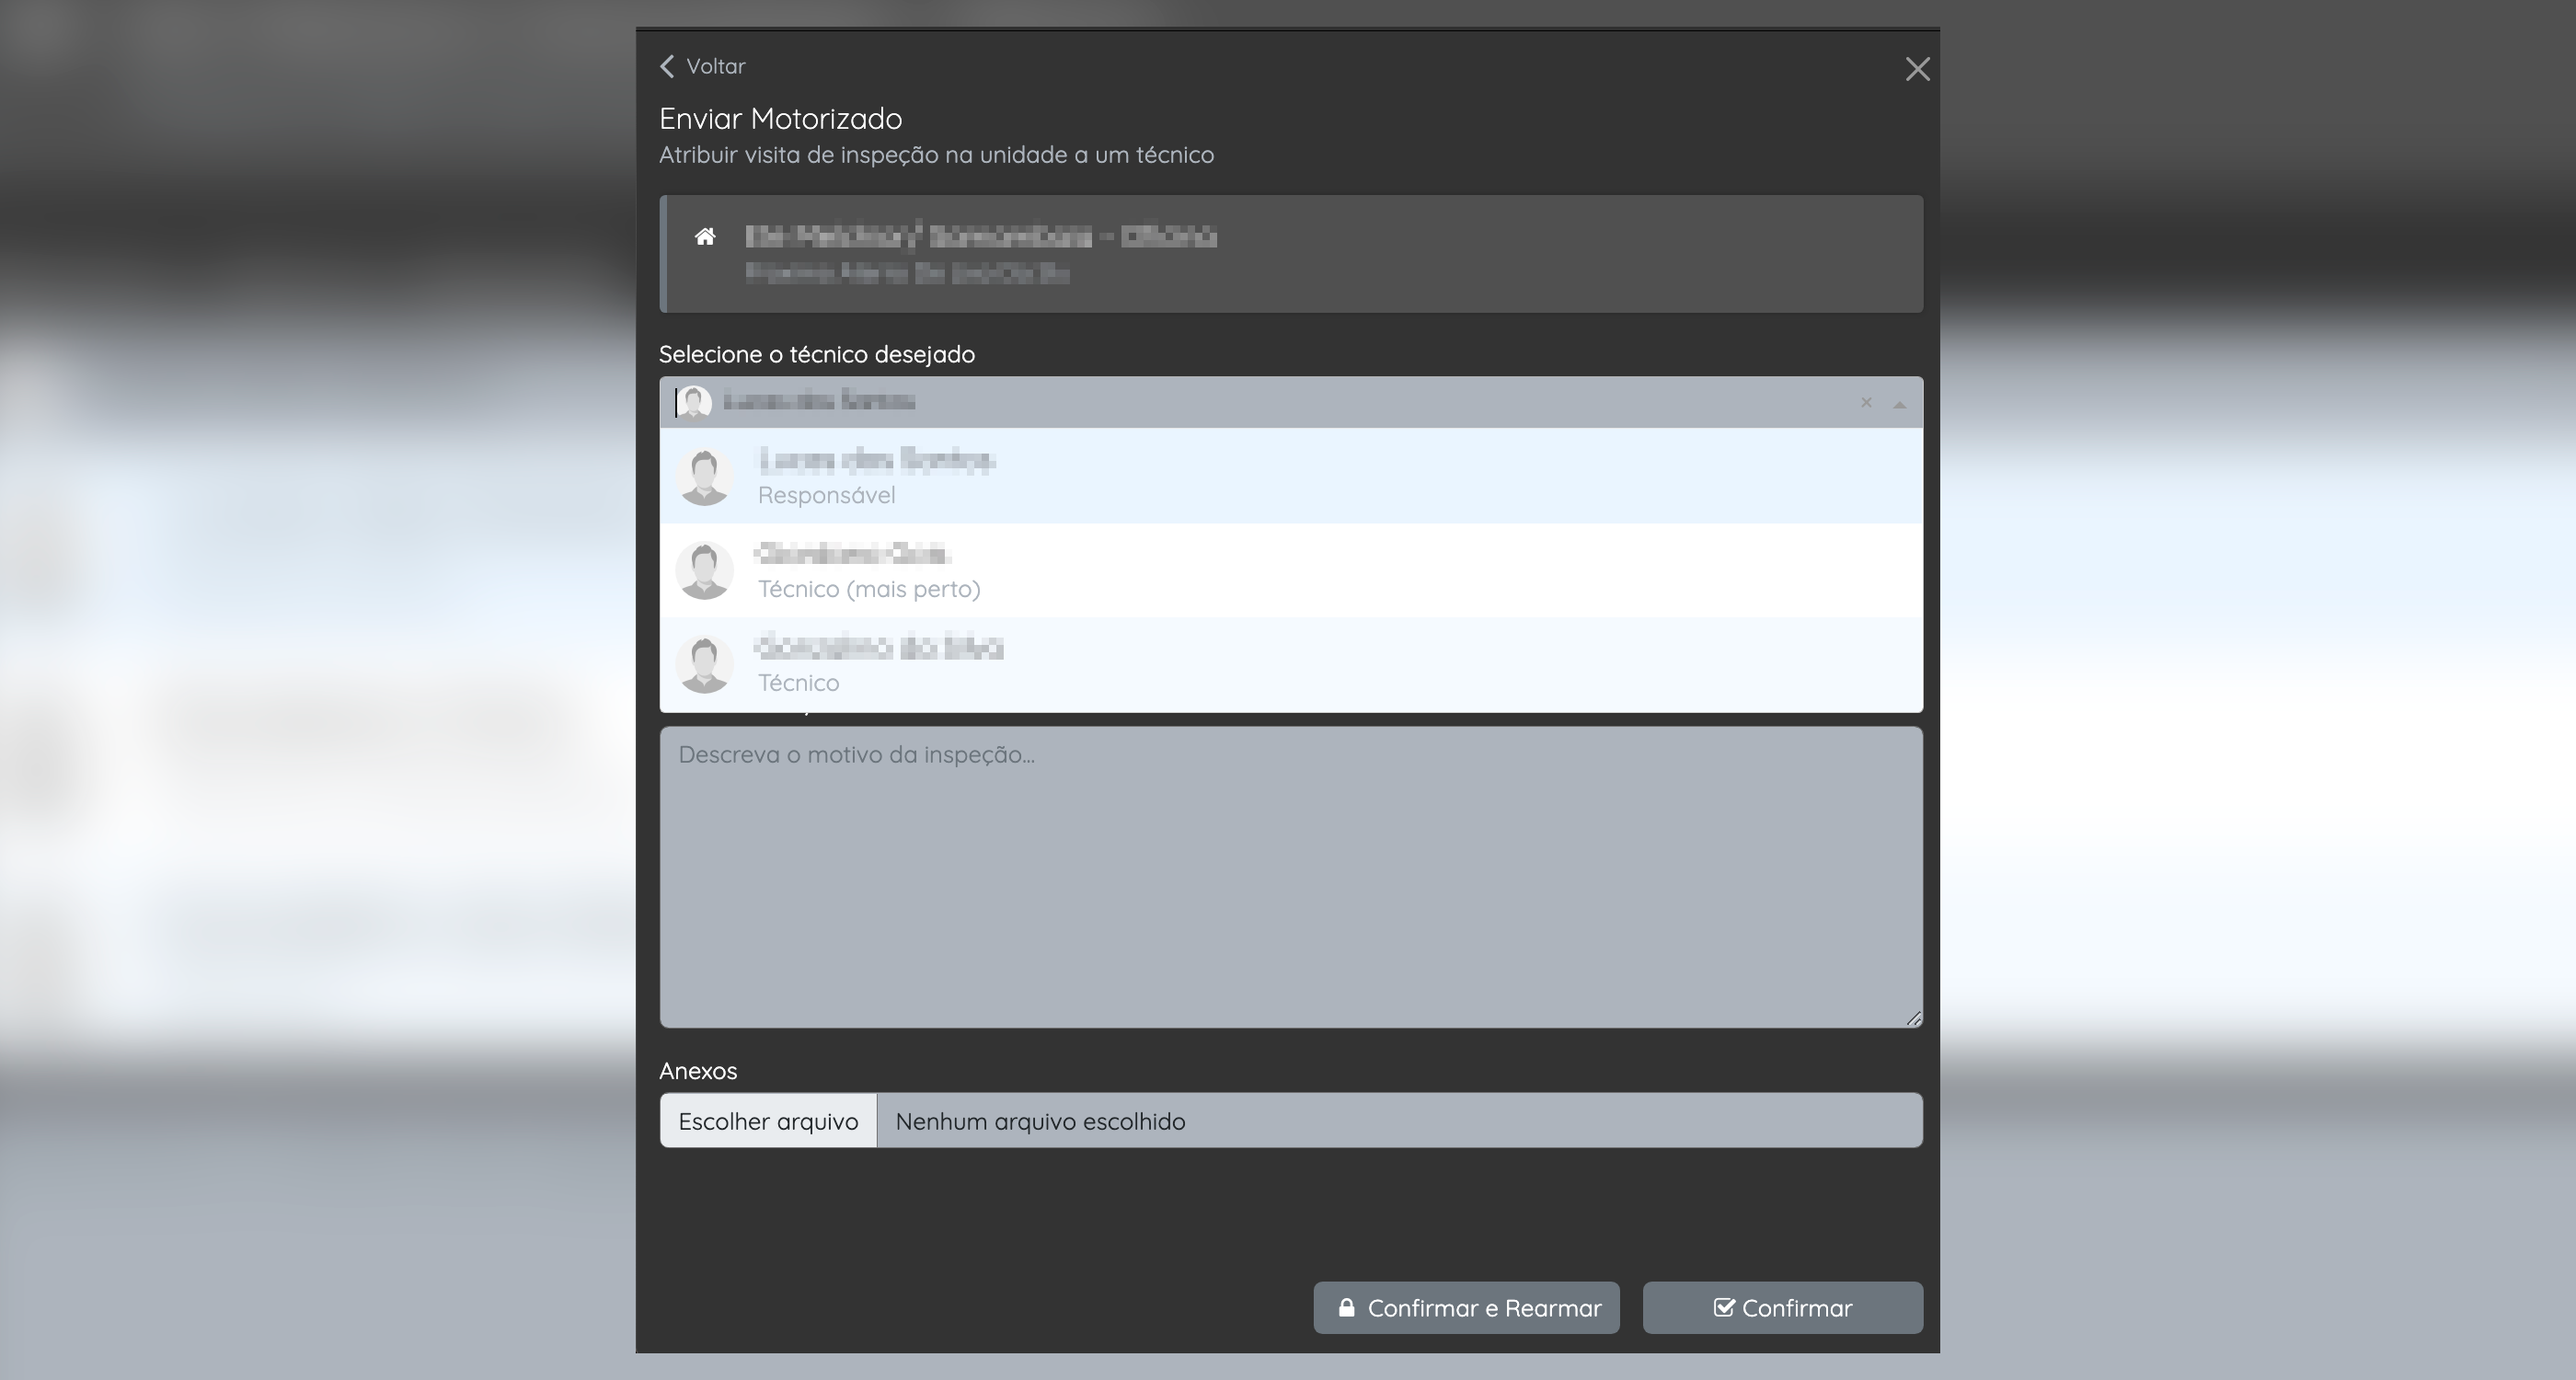Click the Voltar back arrow icon

(668, 66)
